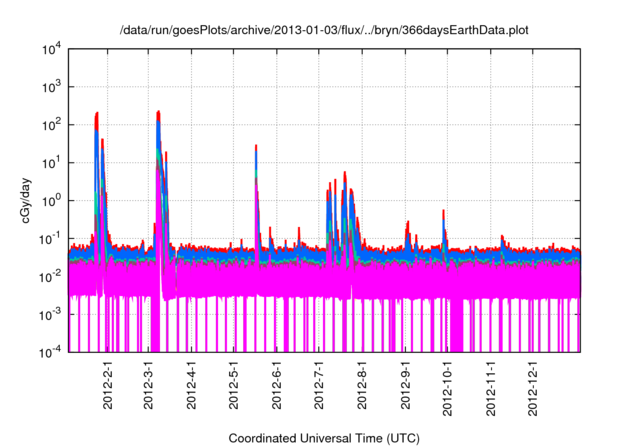Viewport: 640px width, 448px height.
Task: Click the 10^4 y-axis tick label
Action: click(52, 49)
